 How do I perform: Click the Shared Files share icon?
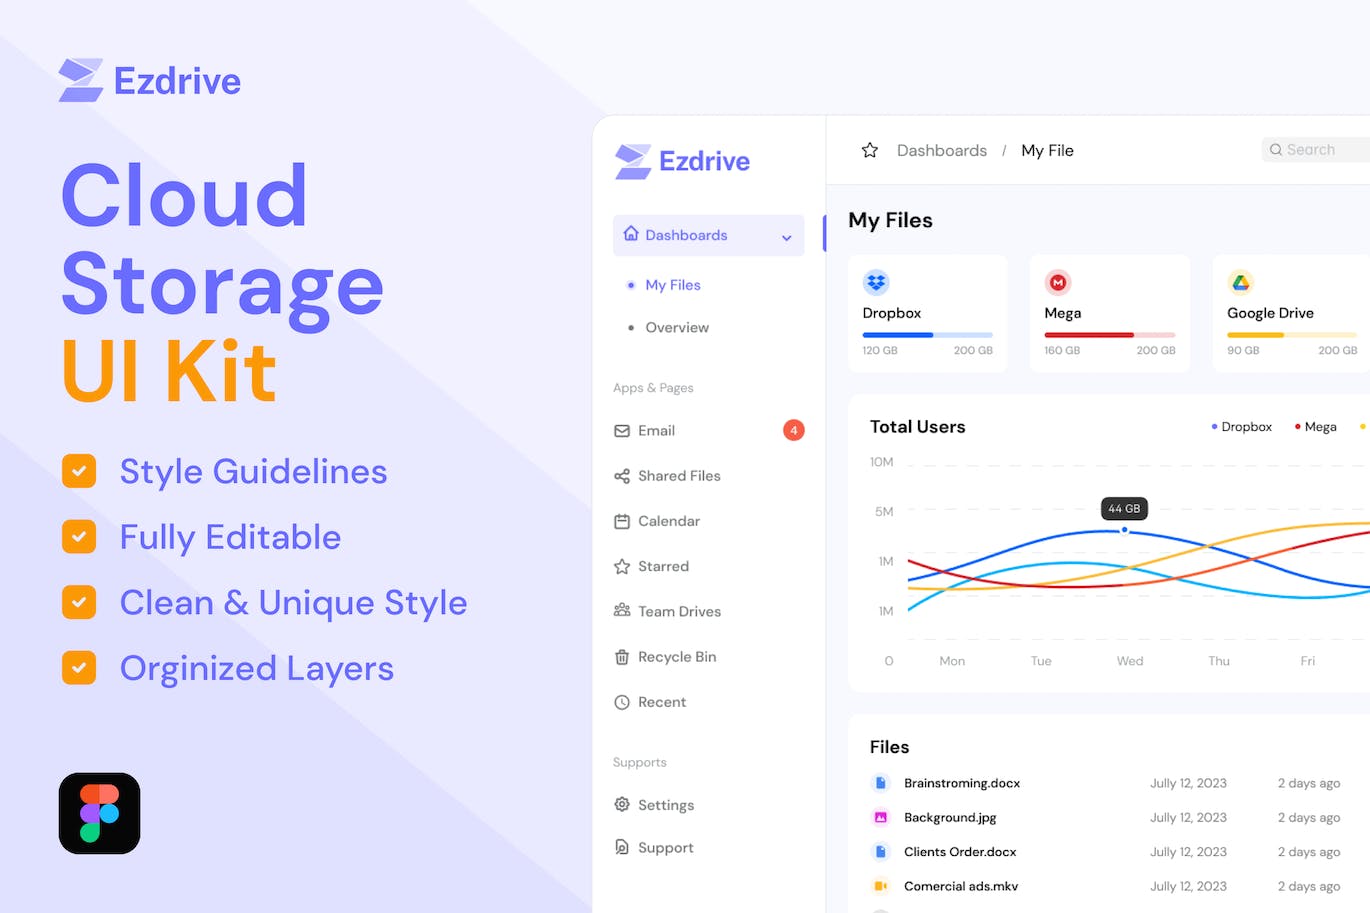coord(622,476)
